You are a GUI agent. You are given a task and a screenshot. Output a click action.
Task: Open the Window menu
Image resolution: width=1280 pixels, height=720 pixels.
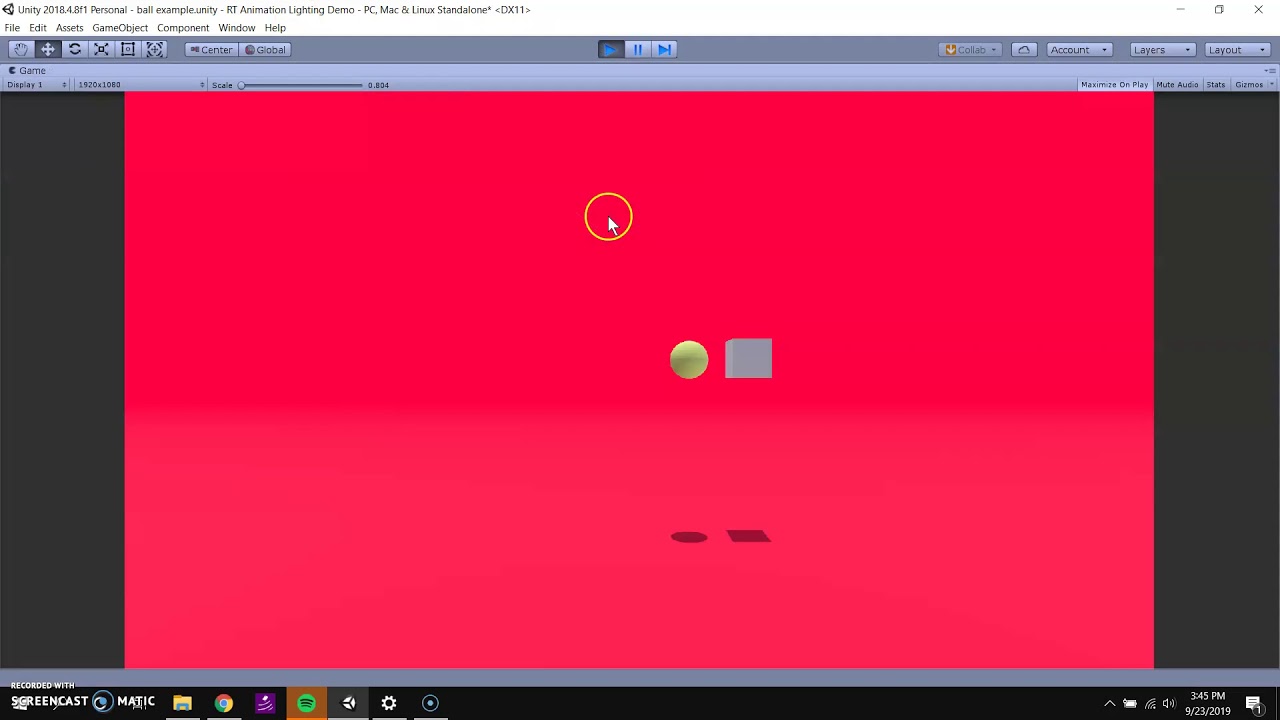pos(237,28)
